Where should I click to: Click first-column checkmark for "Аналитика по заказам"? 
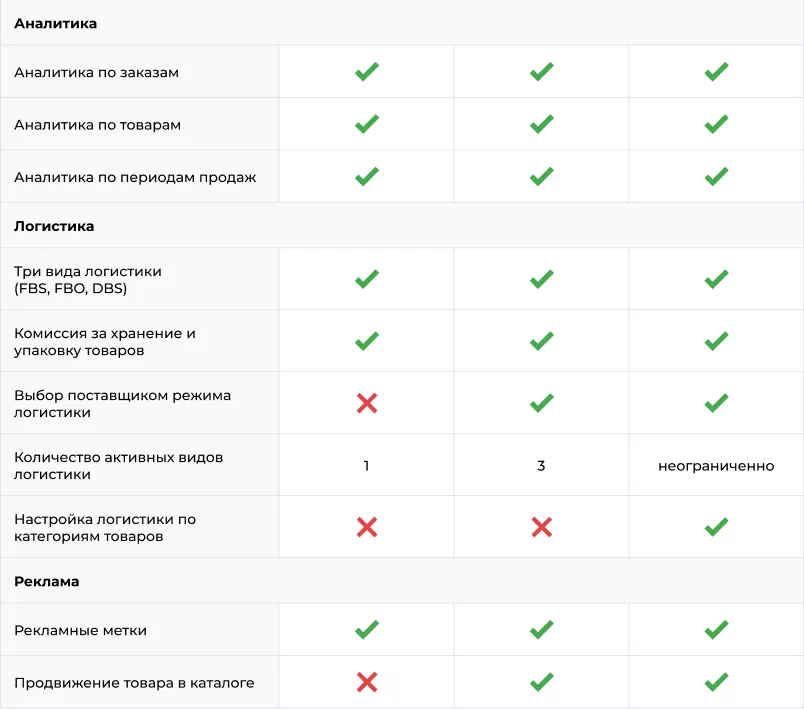click(x=367, y=72)
